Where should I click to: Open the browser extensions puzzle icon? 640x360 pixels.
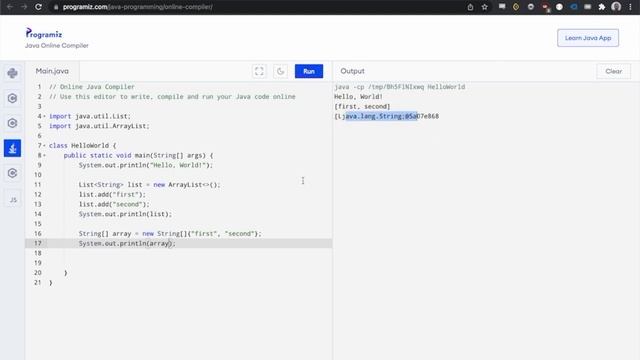(x=602, y=7)
